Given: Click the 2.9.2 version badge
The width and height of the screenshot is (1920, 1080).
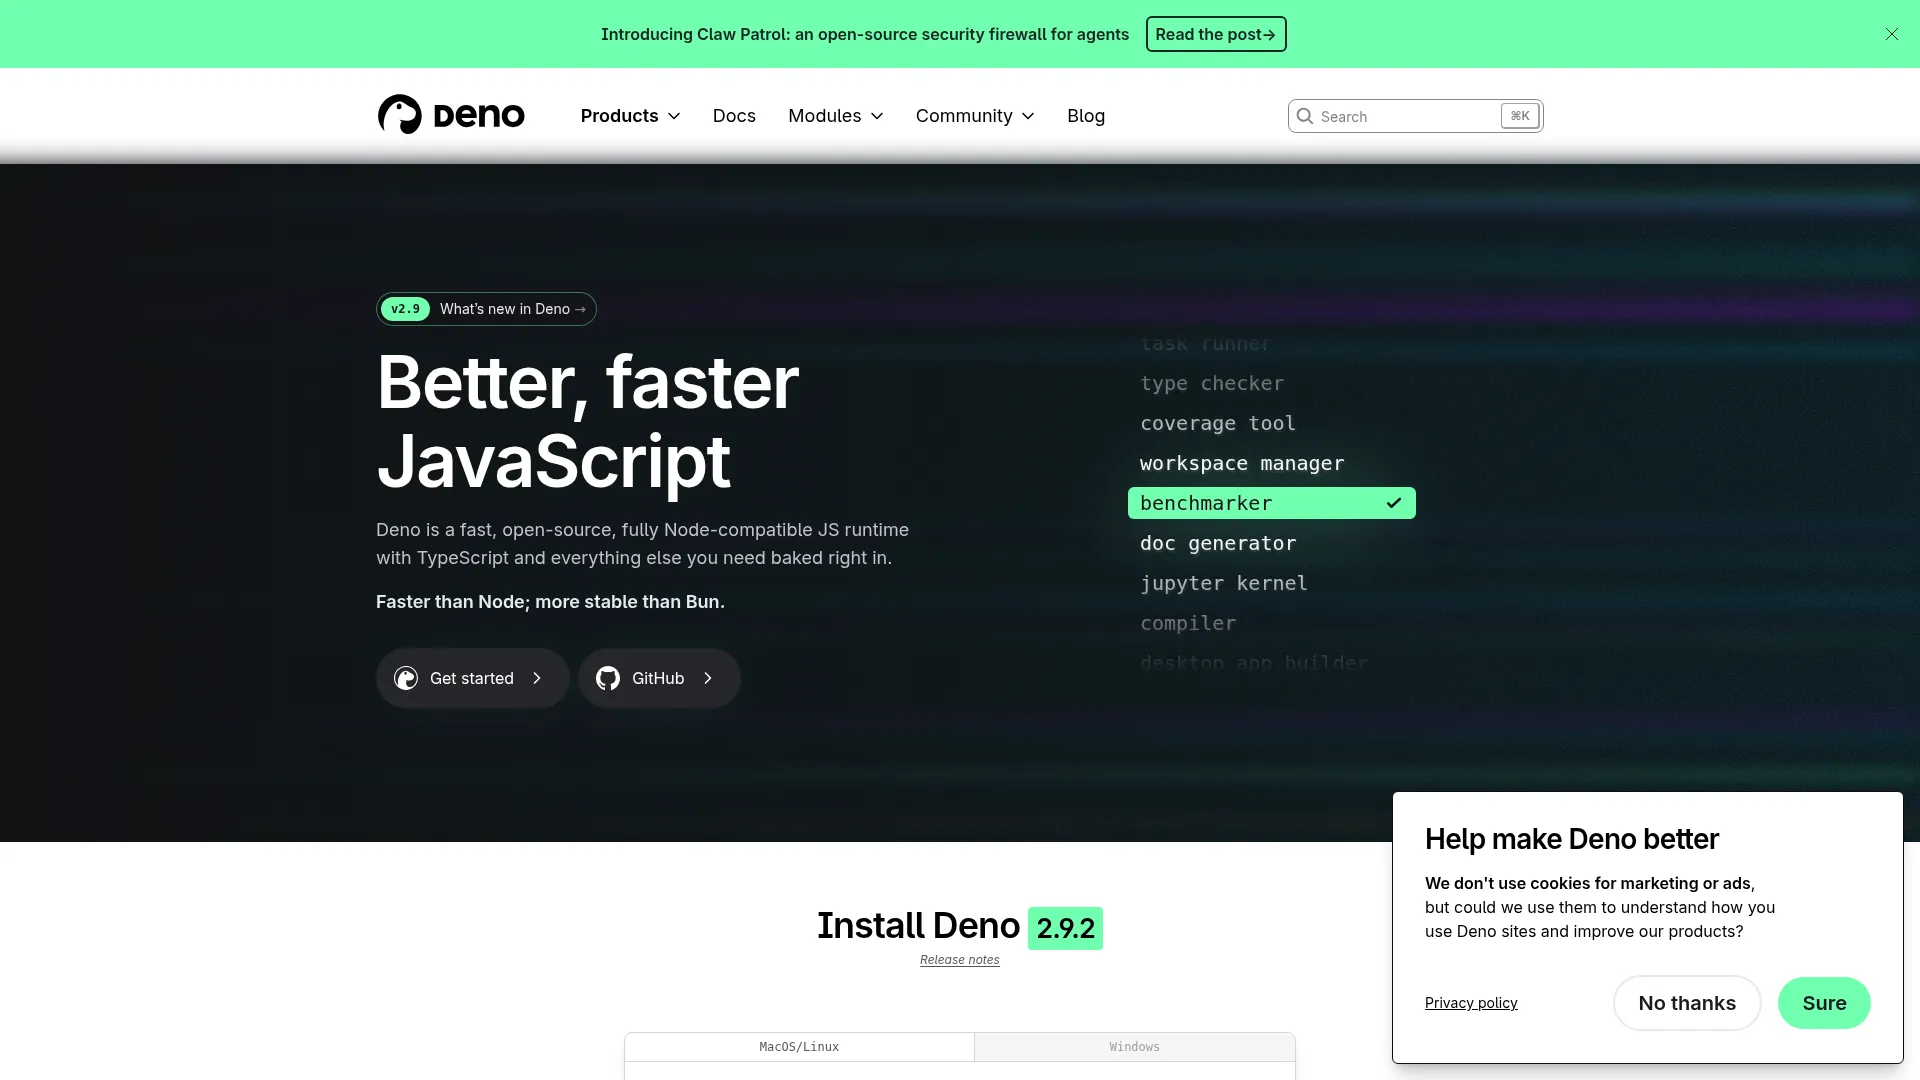Looking at the screenshot, I should point(1065,928).
